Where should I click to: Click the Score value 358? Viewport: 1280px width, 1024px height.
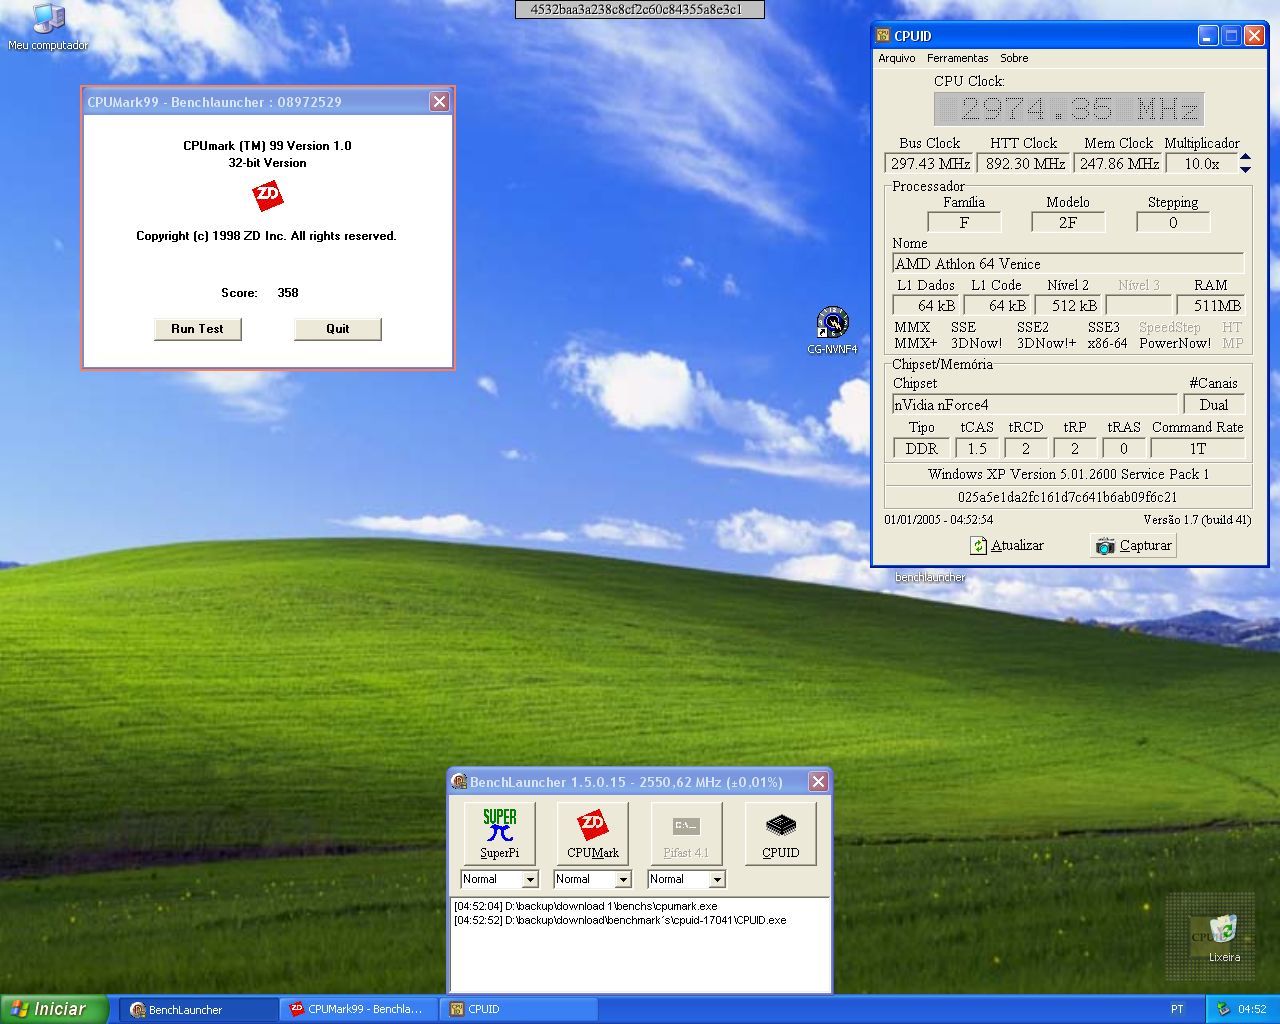(288, 293)
